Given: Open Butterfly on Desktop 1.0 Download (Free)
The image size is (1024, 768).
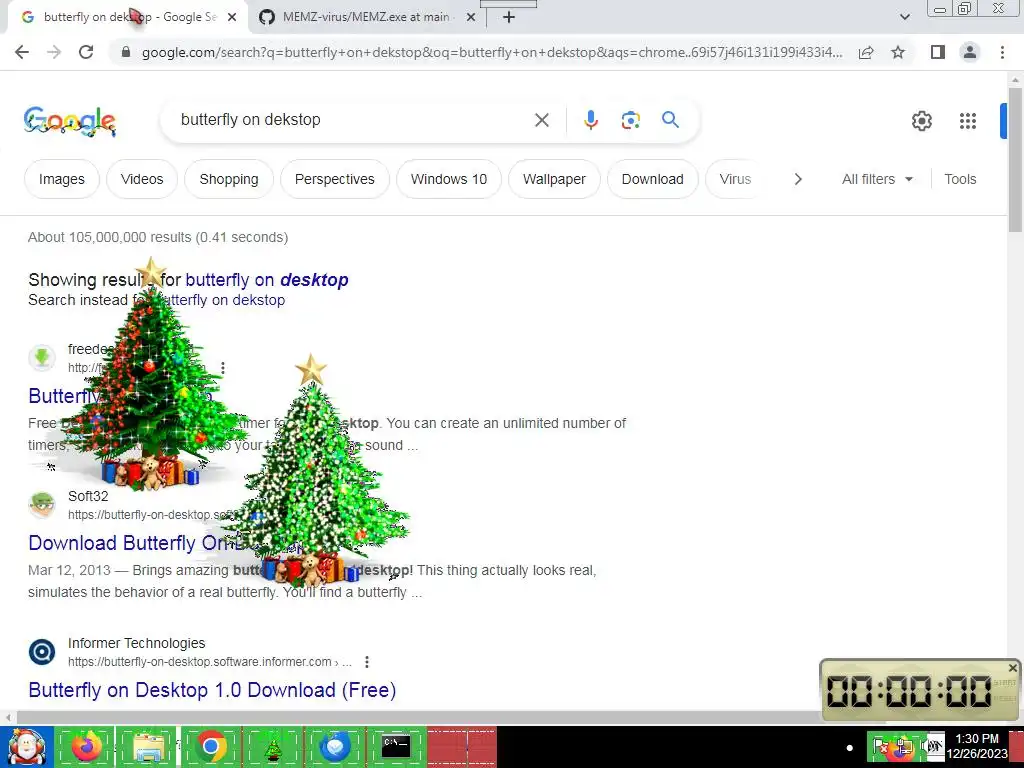Looking at the screenshot, I should (212, 690).
